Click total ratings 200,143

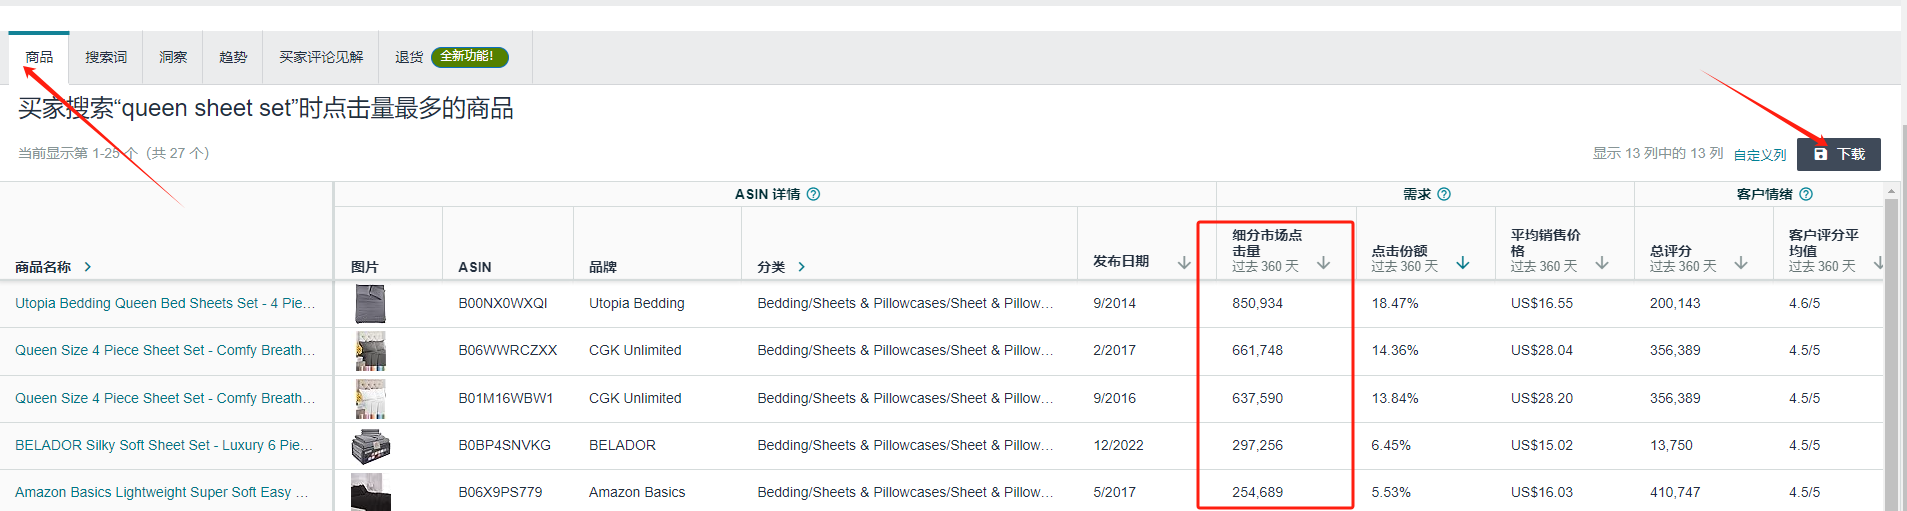click(1675, 303)
